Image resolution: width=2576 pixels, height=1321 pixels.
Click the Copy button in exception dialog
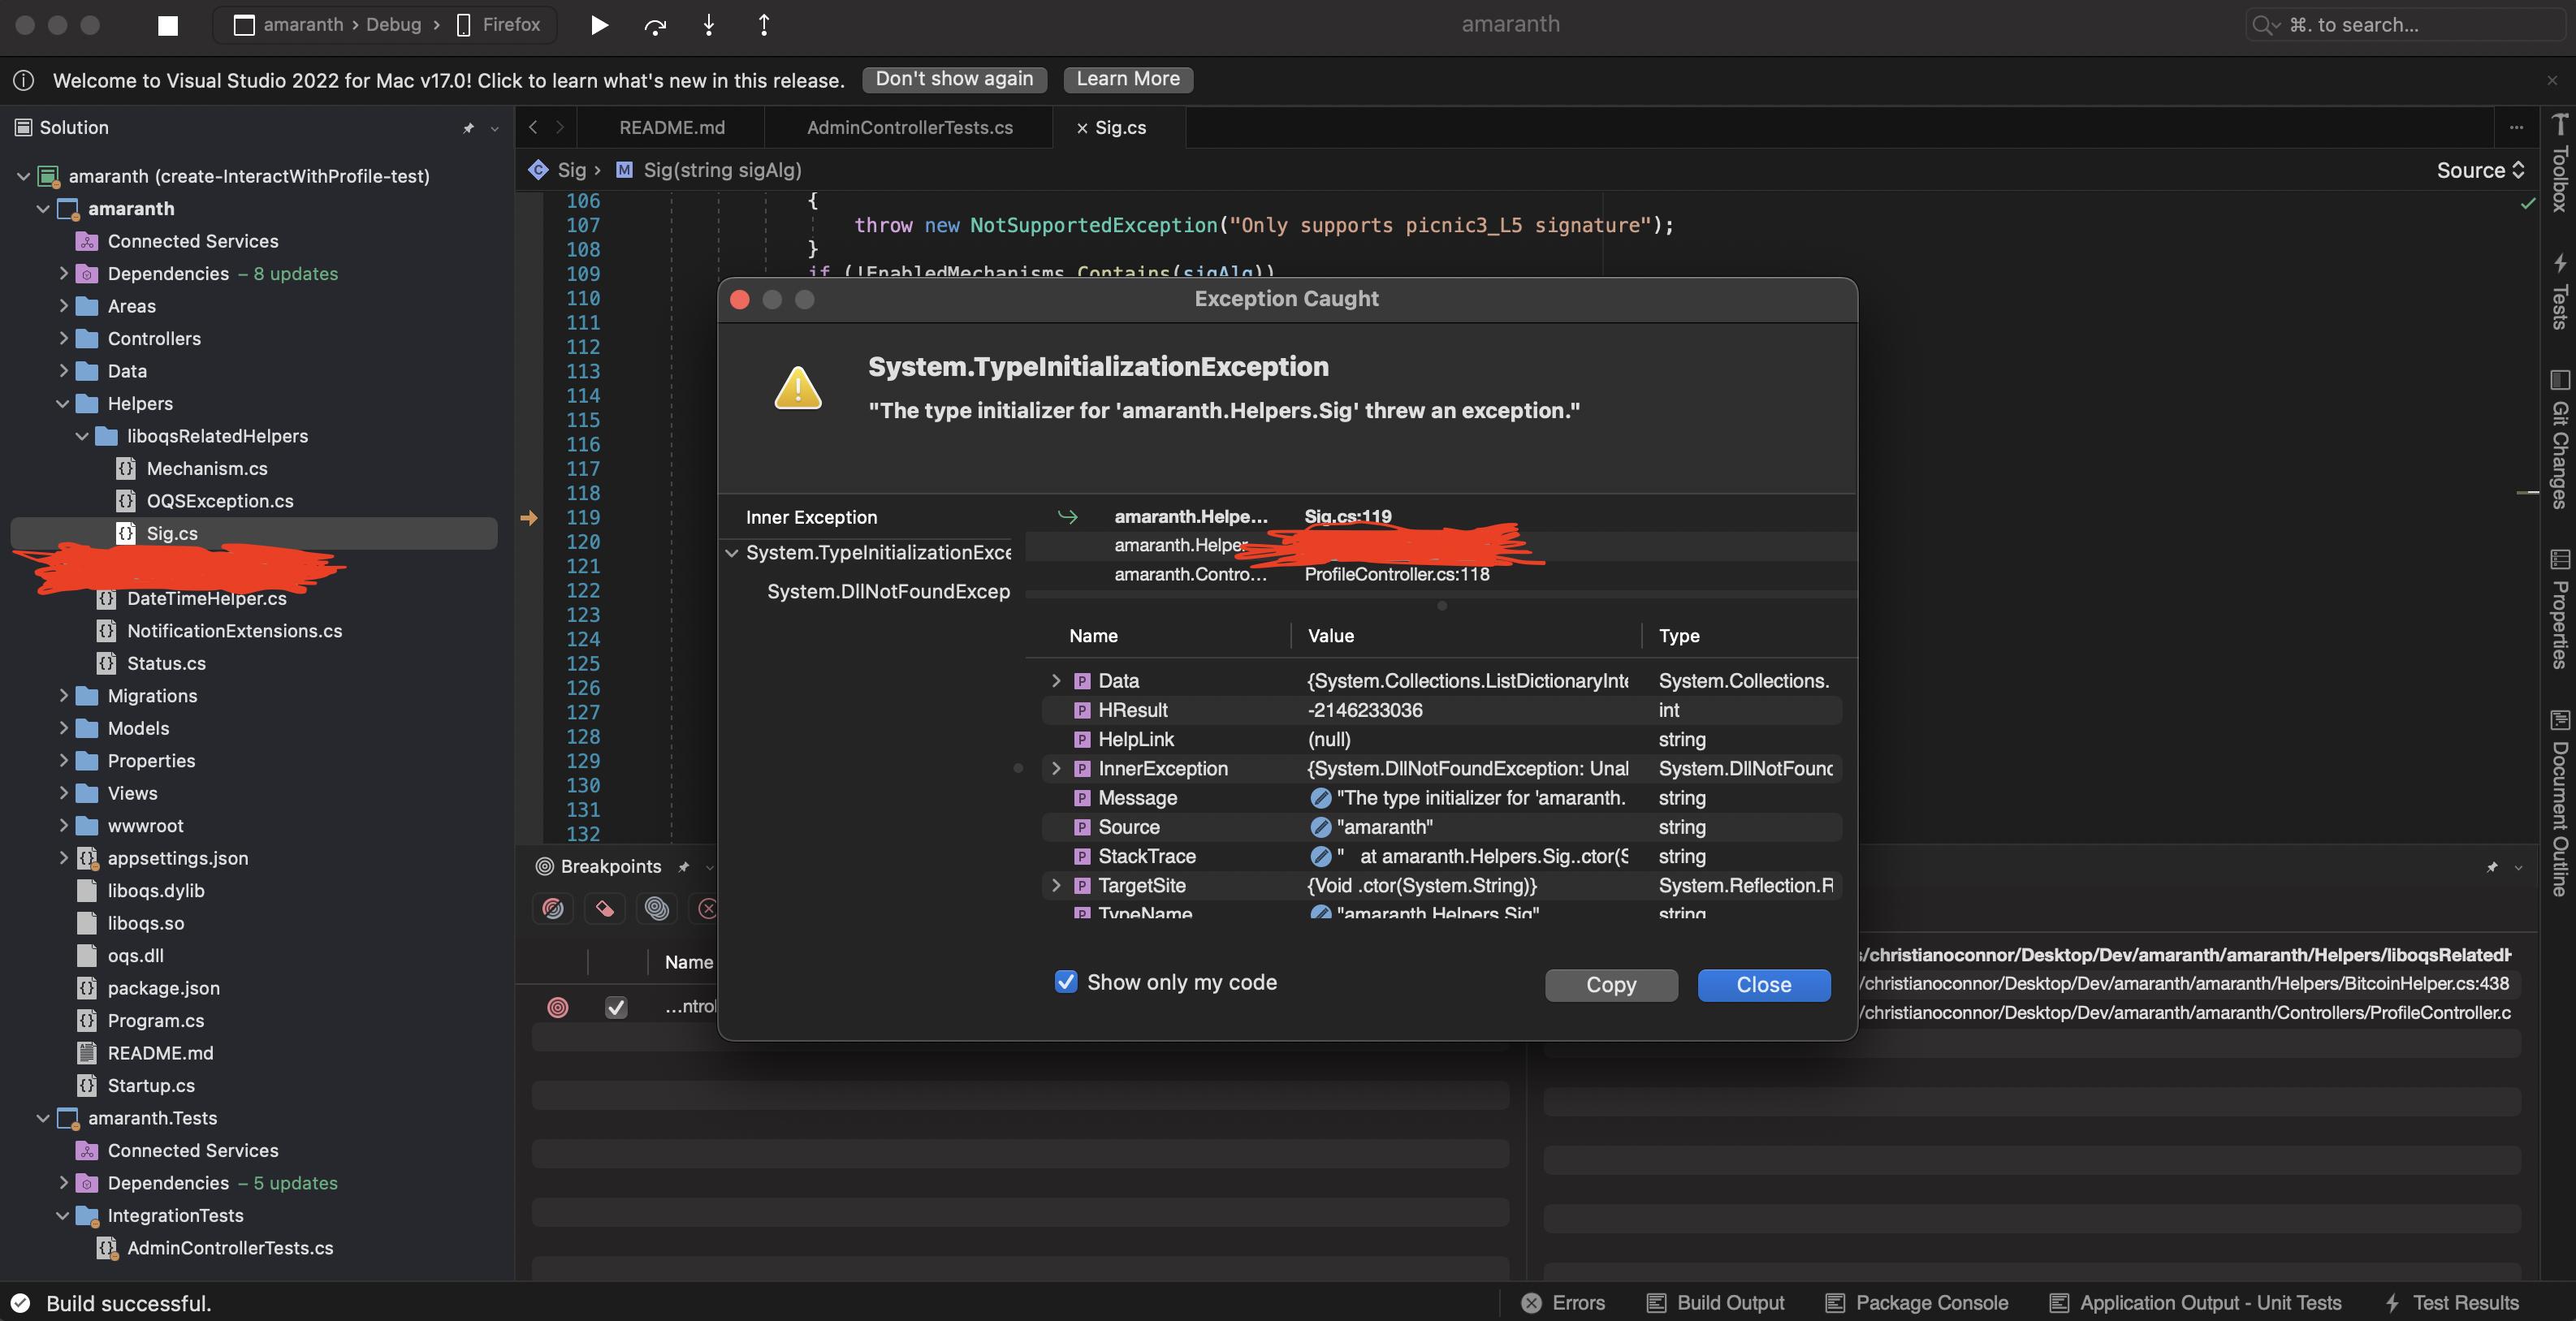(x=1609, y=984)
